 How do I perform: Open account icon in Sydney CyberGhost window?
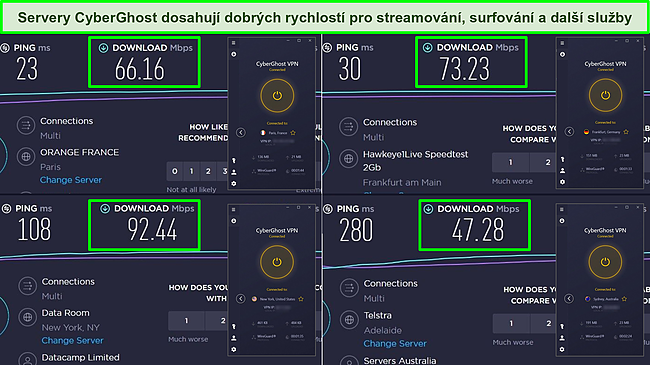(562, 338)
